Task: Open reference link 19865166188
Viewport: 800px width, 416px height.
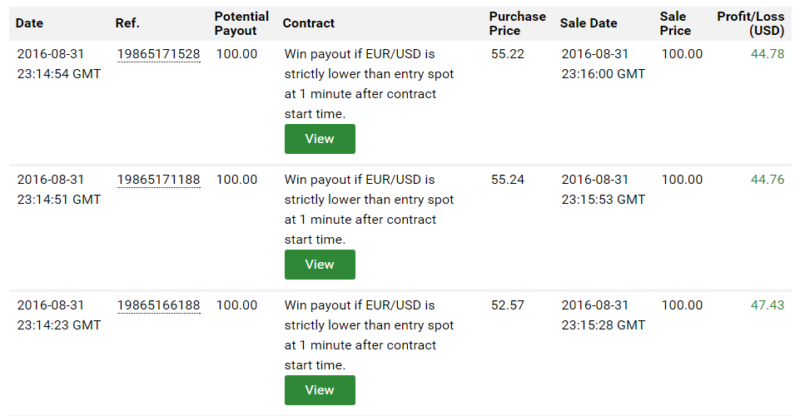Action: pyautogui.click(x=159, y=305)
